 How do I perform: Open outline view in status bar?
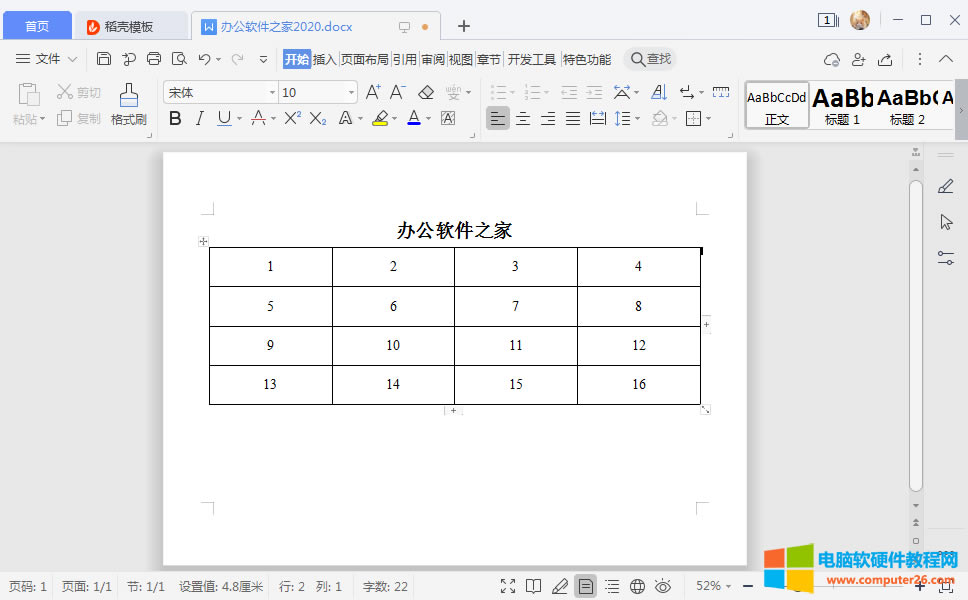pos(612,586)
